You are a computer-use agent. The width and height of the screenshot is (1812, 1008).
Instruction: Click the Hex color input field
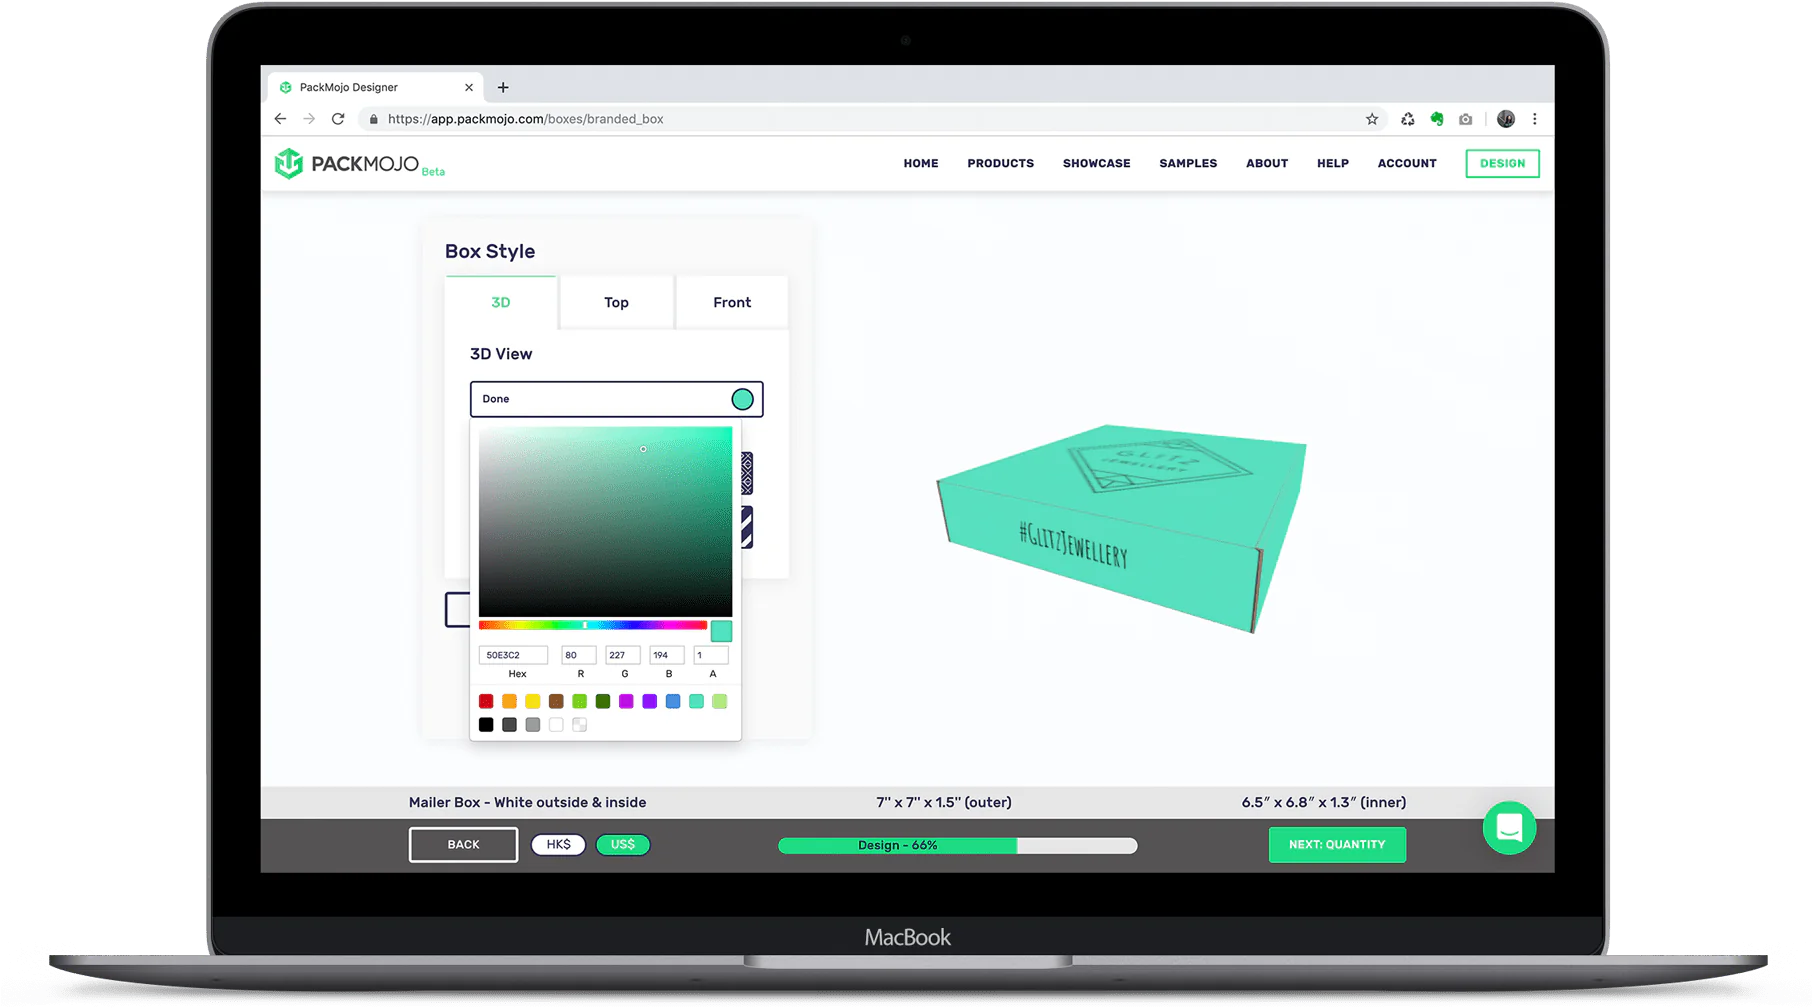coord(513,655)
